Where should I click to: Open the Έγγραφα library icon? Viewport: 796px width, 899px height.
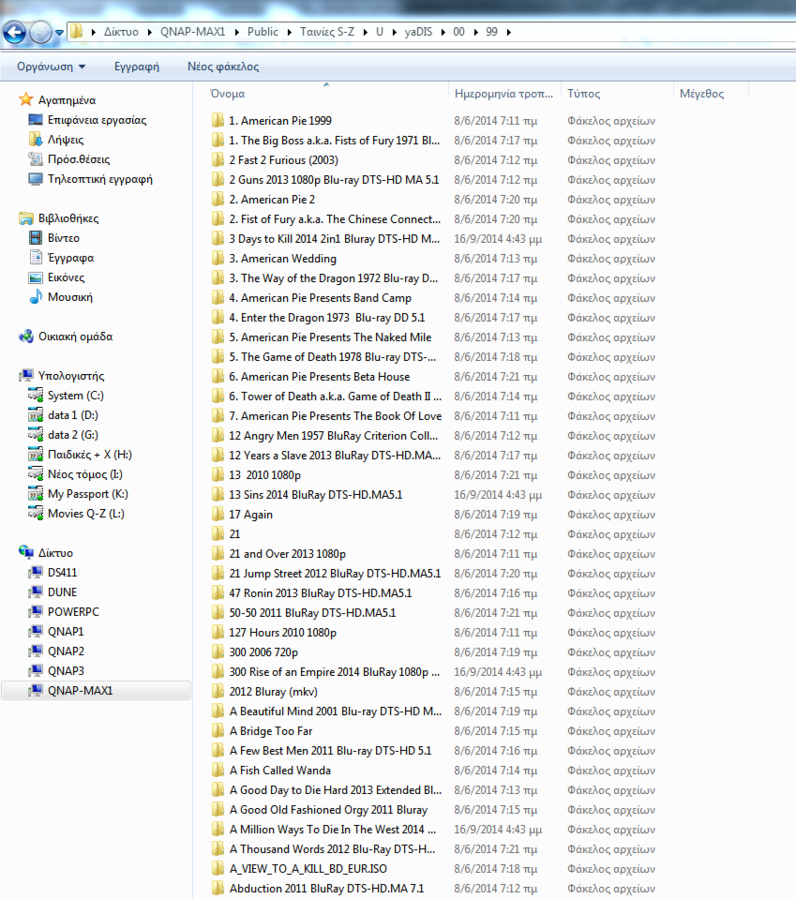click(x=36, y=257)
